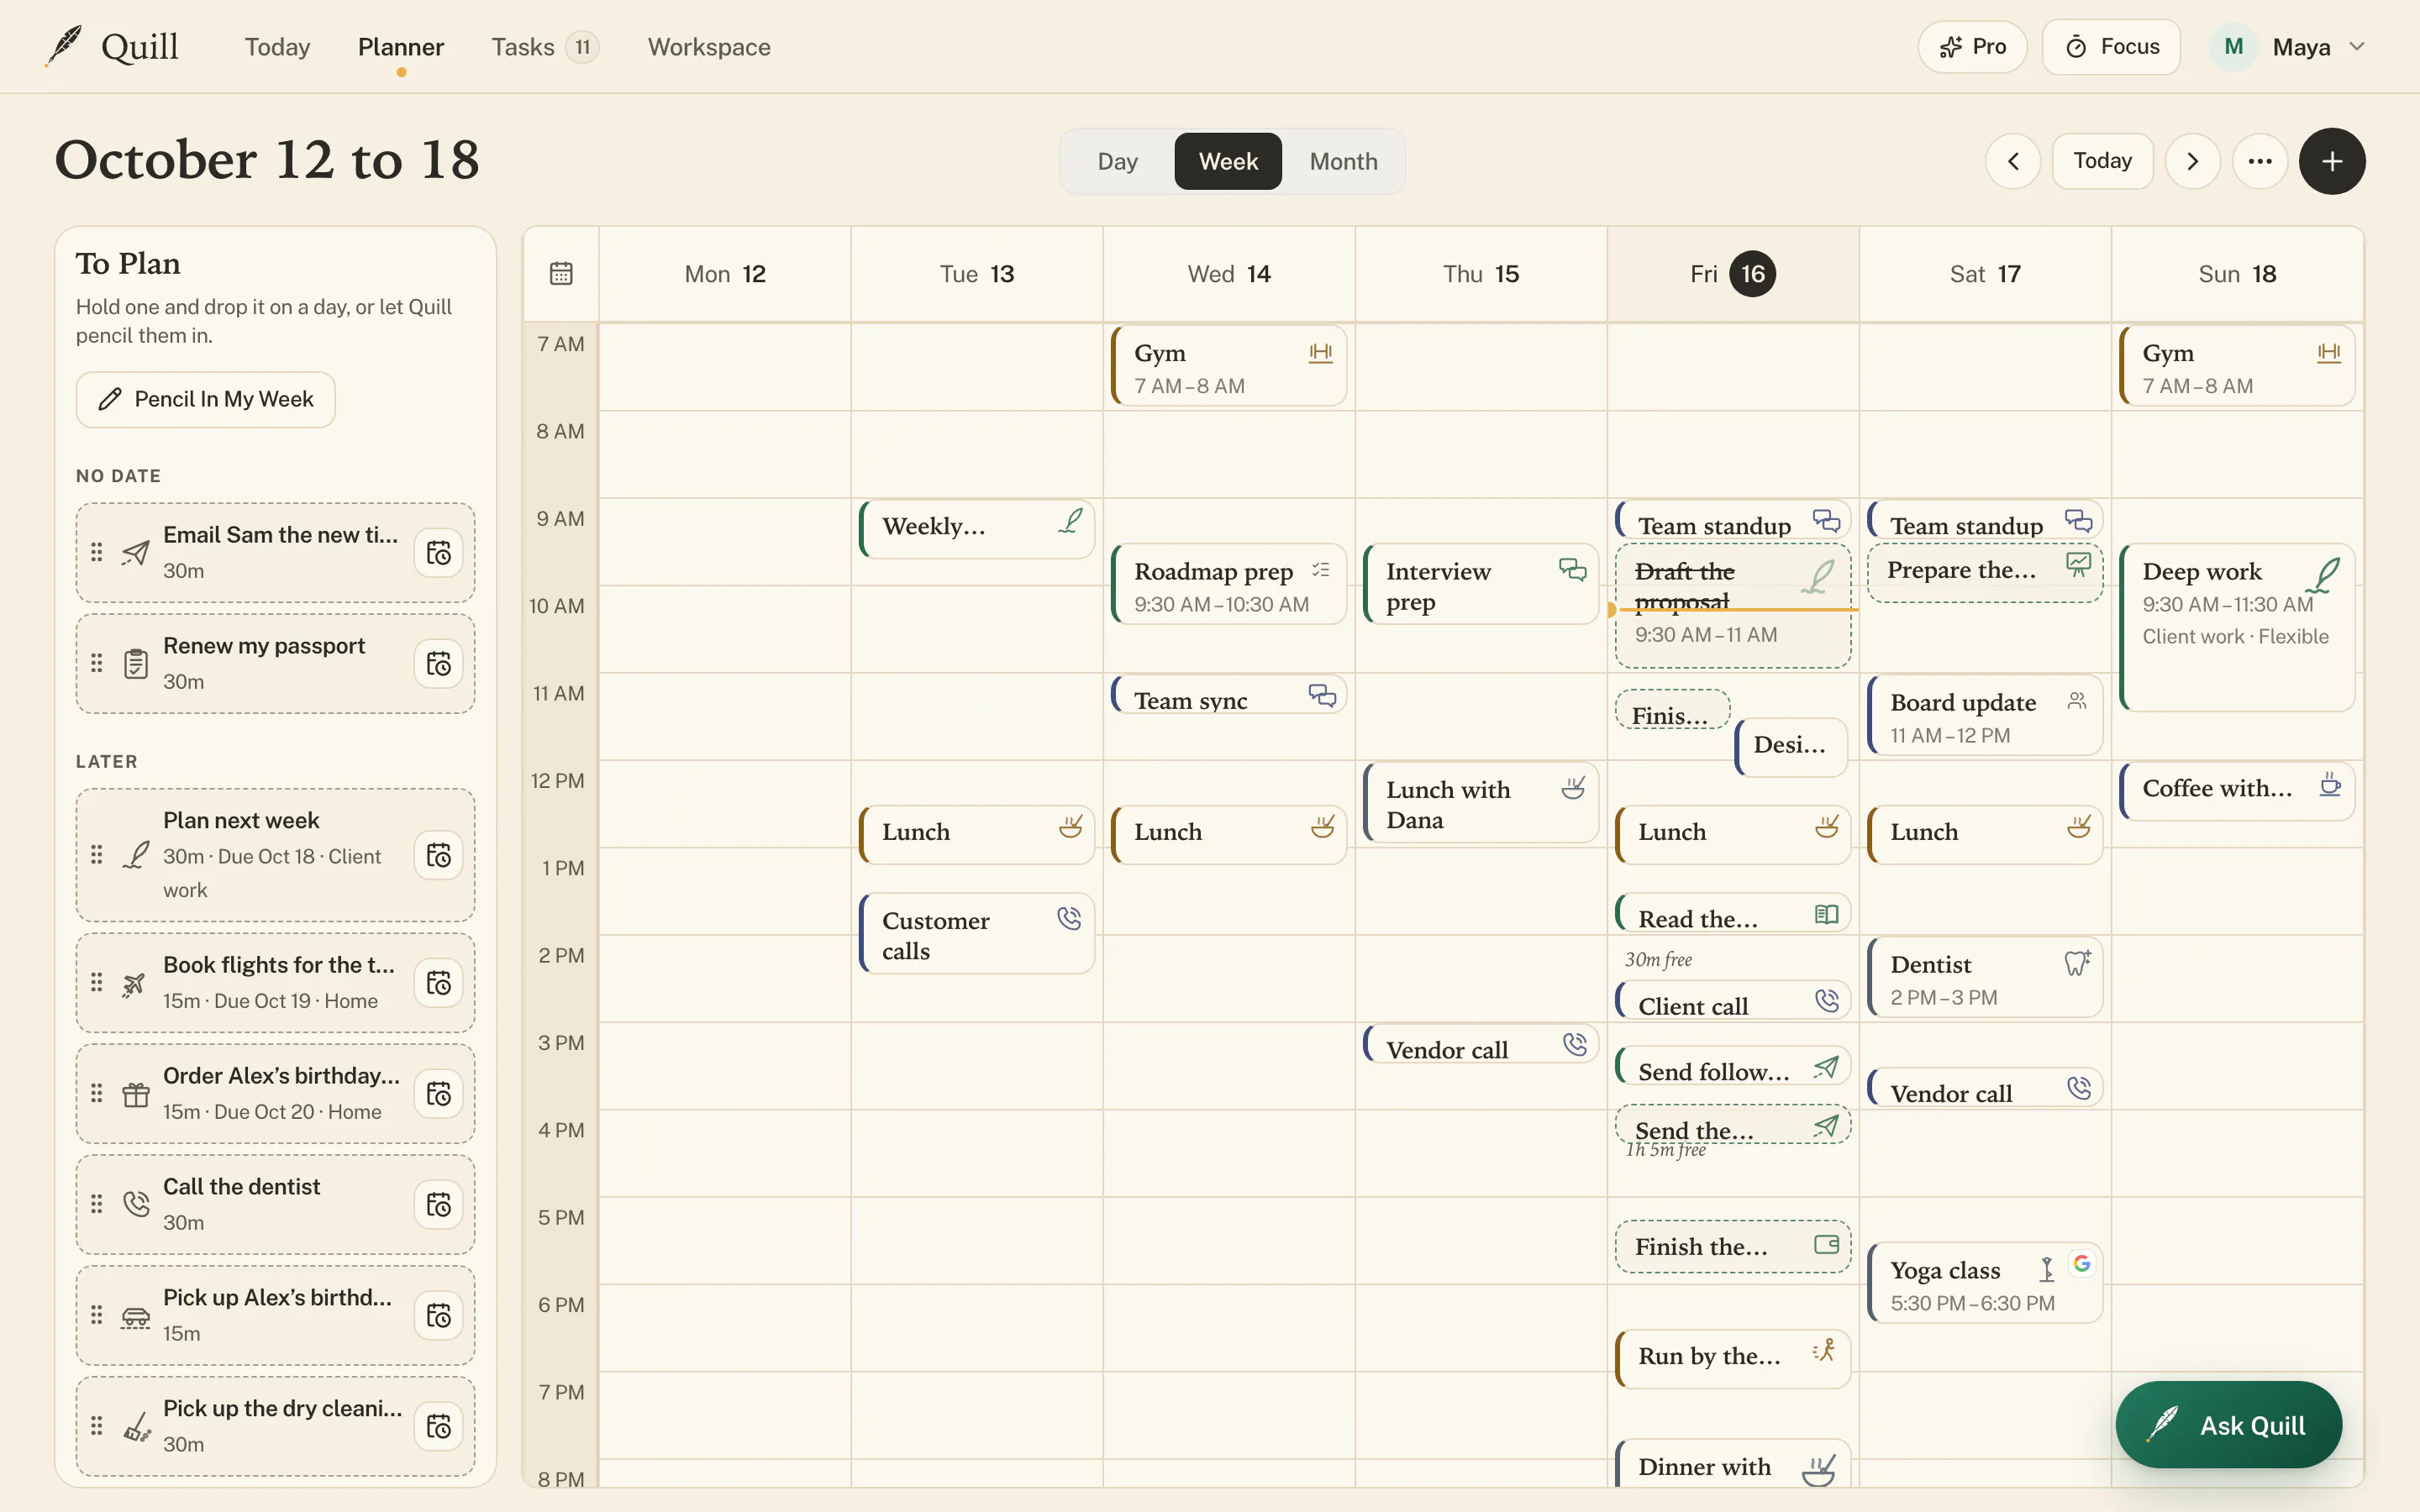Open the more options ellipsis menu

(2260, 161)
